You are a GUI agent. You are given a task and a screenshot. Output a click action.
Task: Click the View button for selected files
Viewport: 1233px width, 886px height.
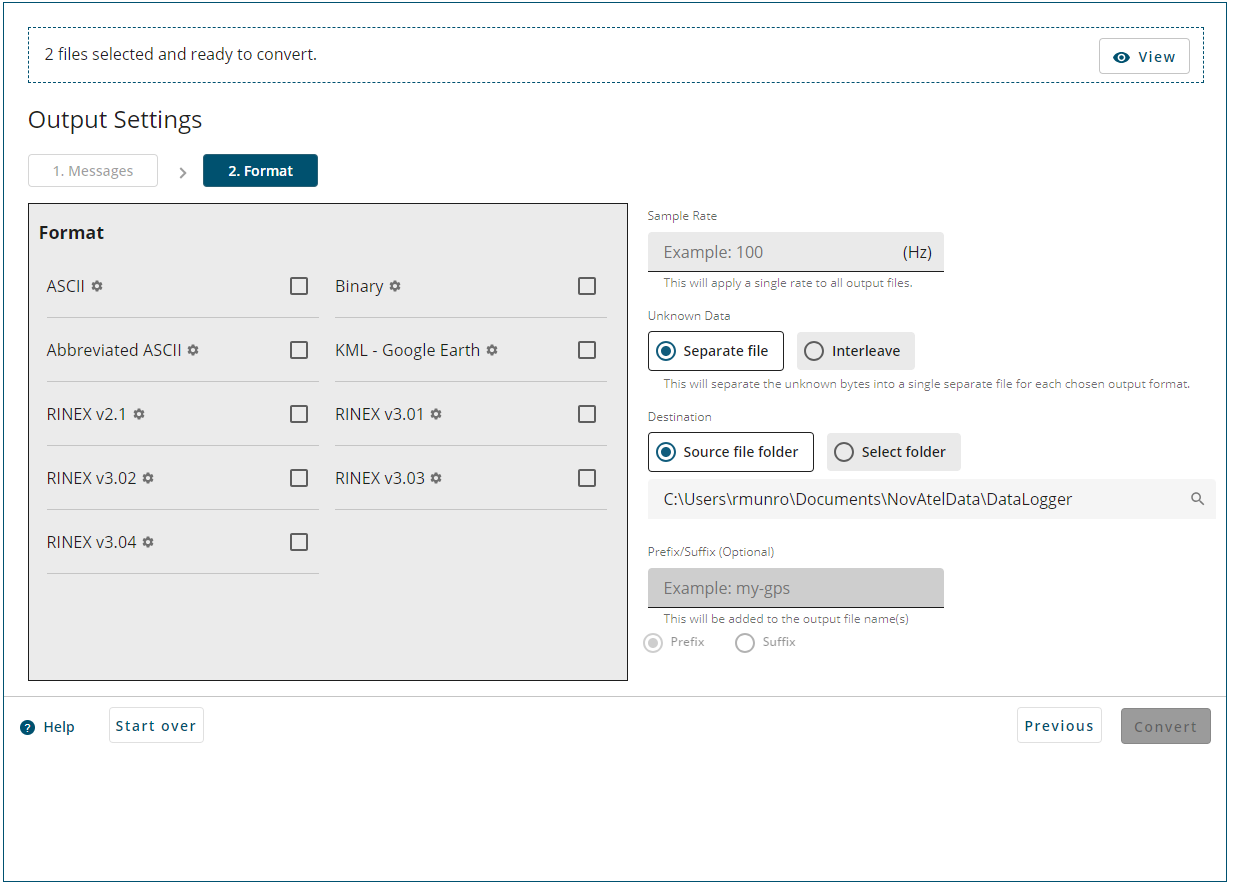(1144, 57)
